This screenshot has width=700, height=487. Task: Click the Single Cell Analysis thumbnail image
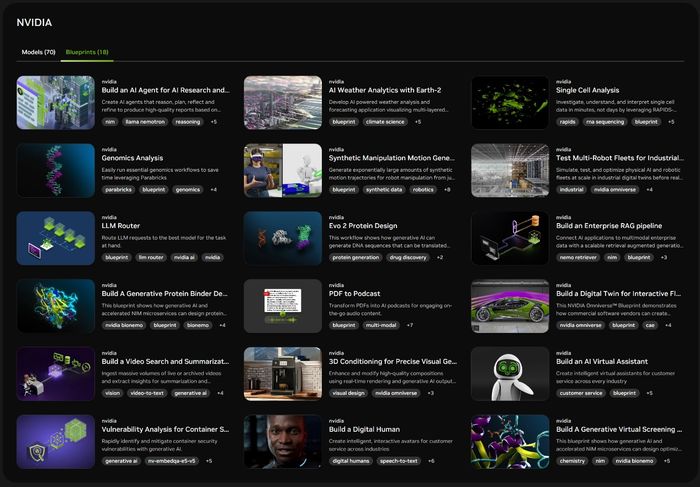tap(510, 102)
